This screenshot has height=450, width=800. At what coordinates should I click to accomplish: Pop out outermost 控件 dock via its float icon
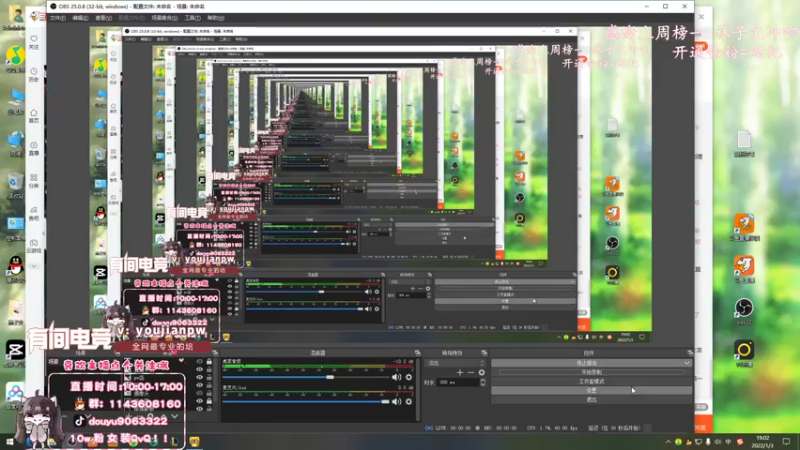[x=690, y=353]
